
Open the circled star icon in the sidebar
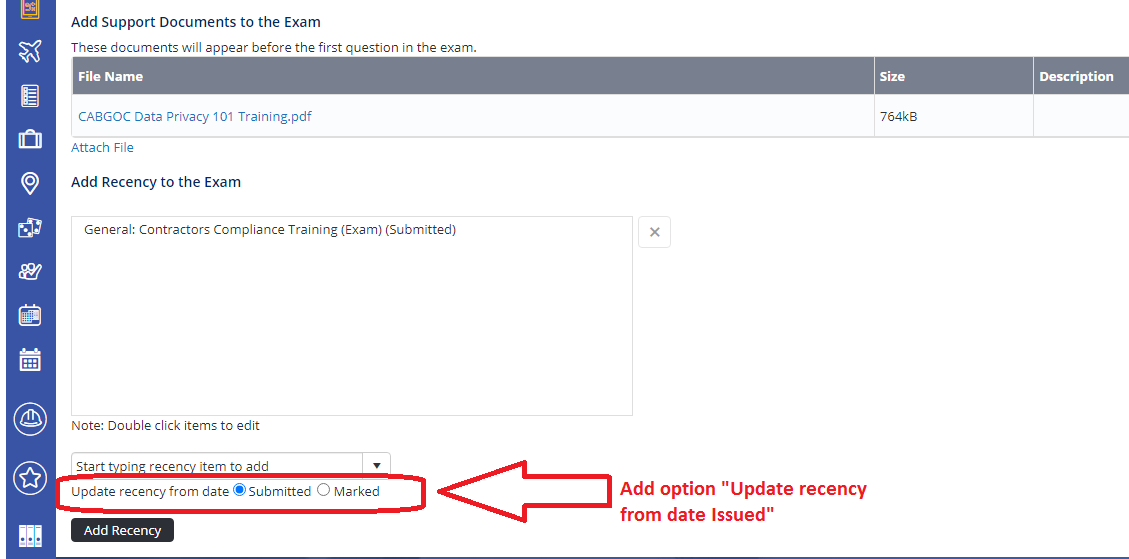pos(30,478)
